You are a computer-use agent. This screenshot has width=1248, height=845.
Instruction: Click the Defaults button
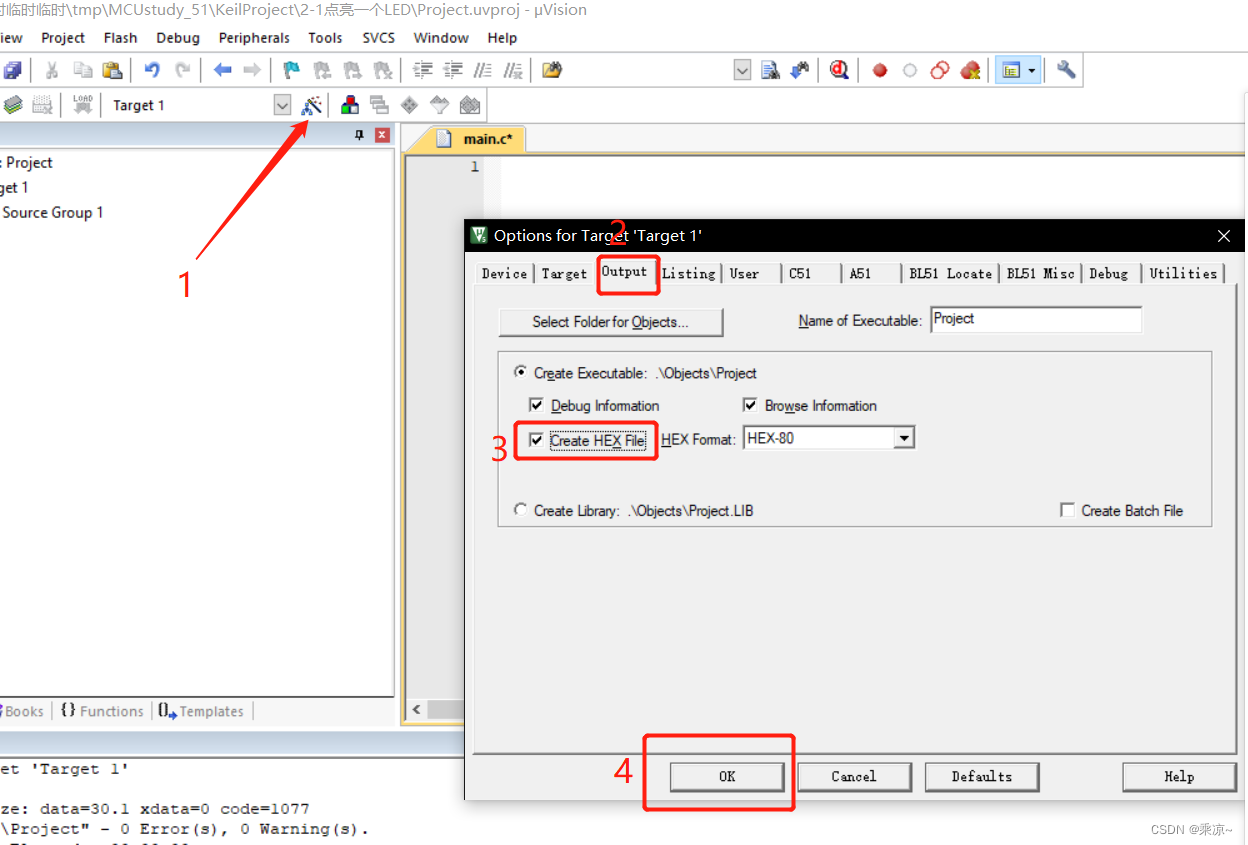pyautogui.click(x=982, y=777)
